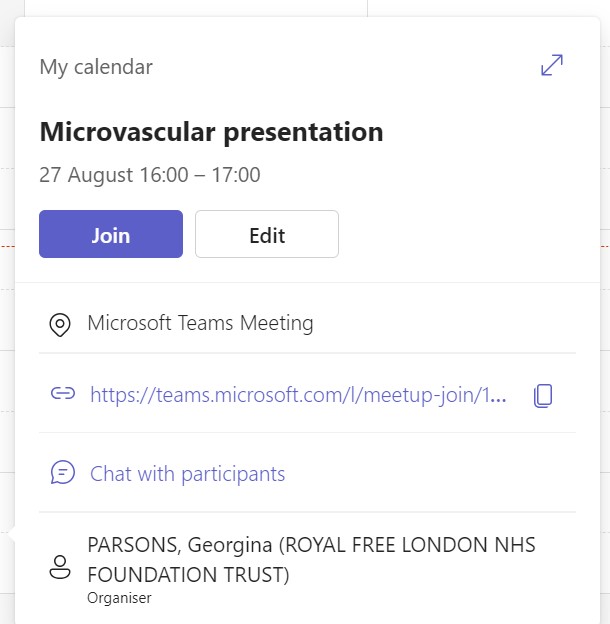Copy the meeting link with the copy icon

pyautogui.click(x=543, y=395)
